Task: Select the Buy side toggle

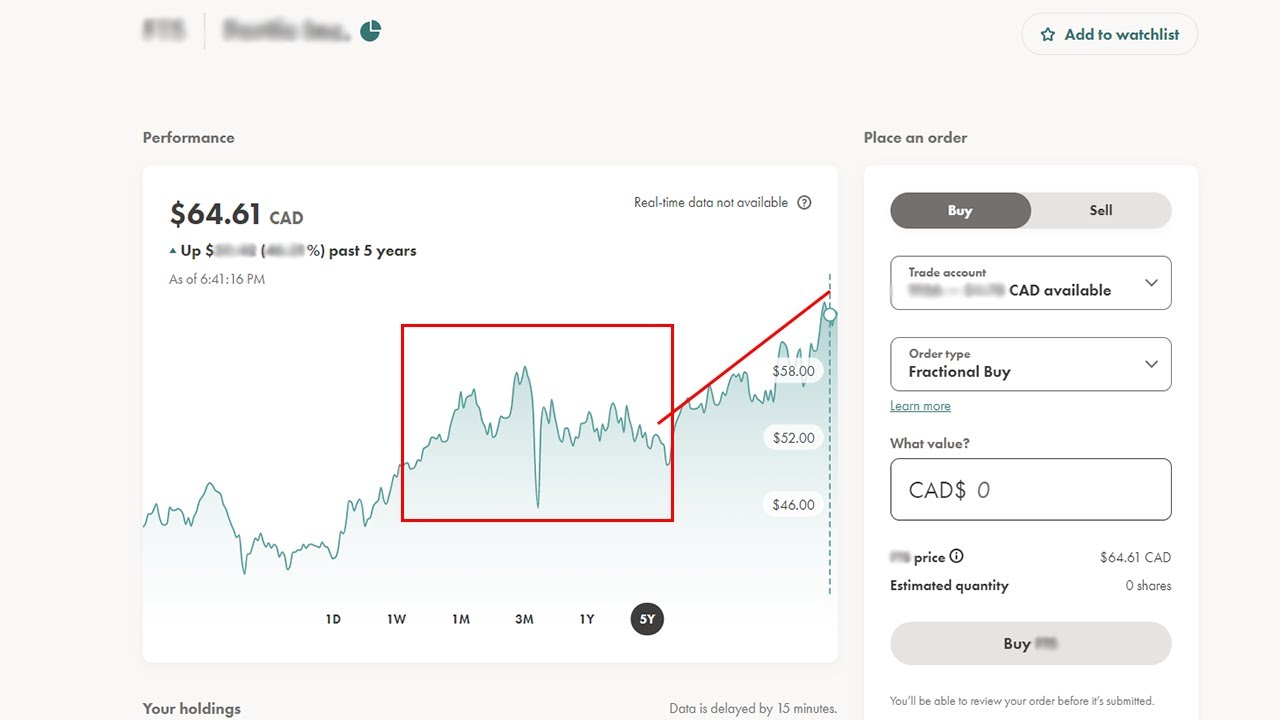Action: [960, 211]
